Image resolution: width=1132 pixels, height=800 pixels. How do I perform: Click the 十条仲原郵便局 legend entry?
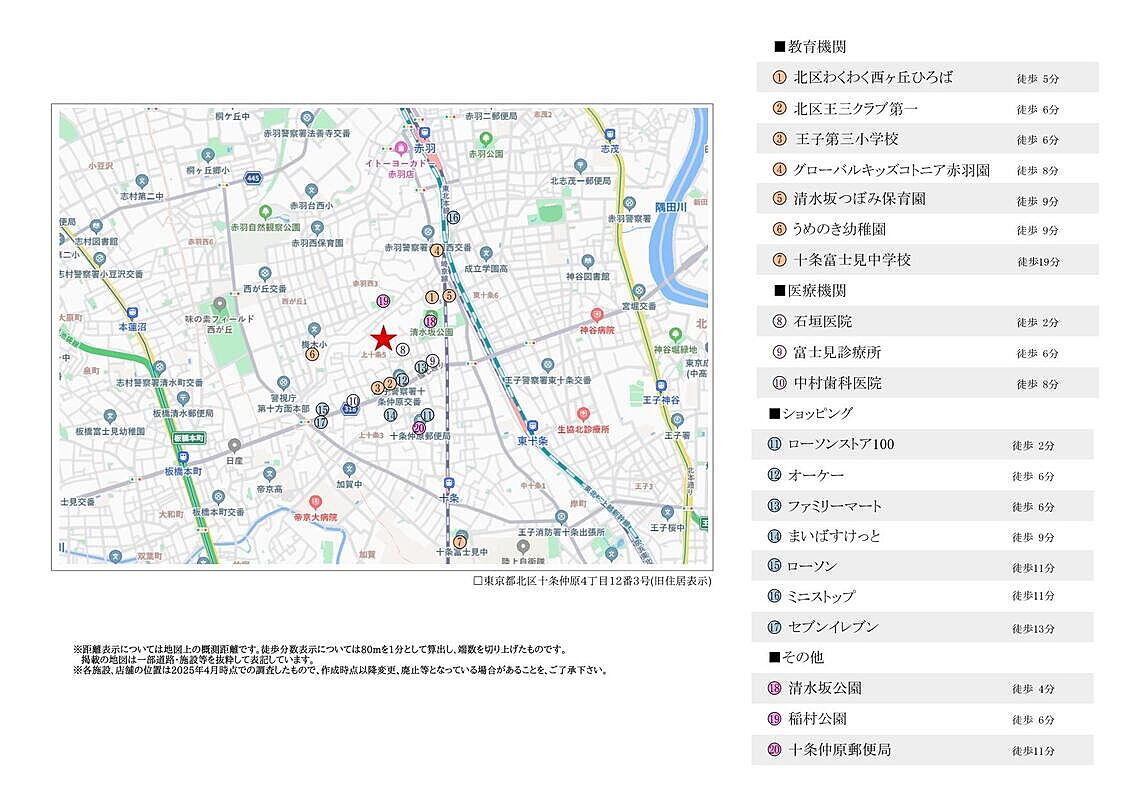[x=839, y=749]
